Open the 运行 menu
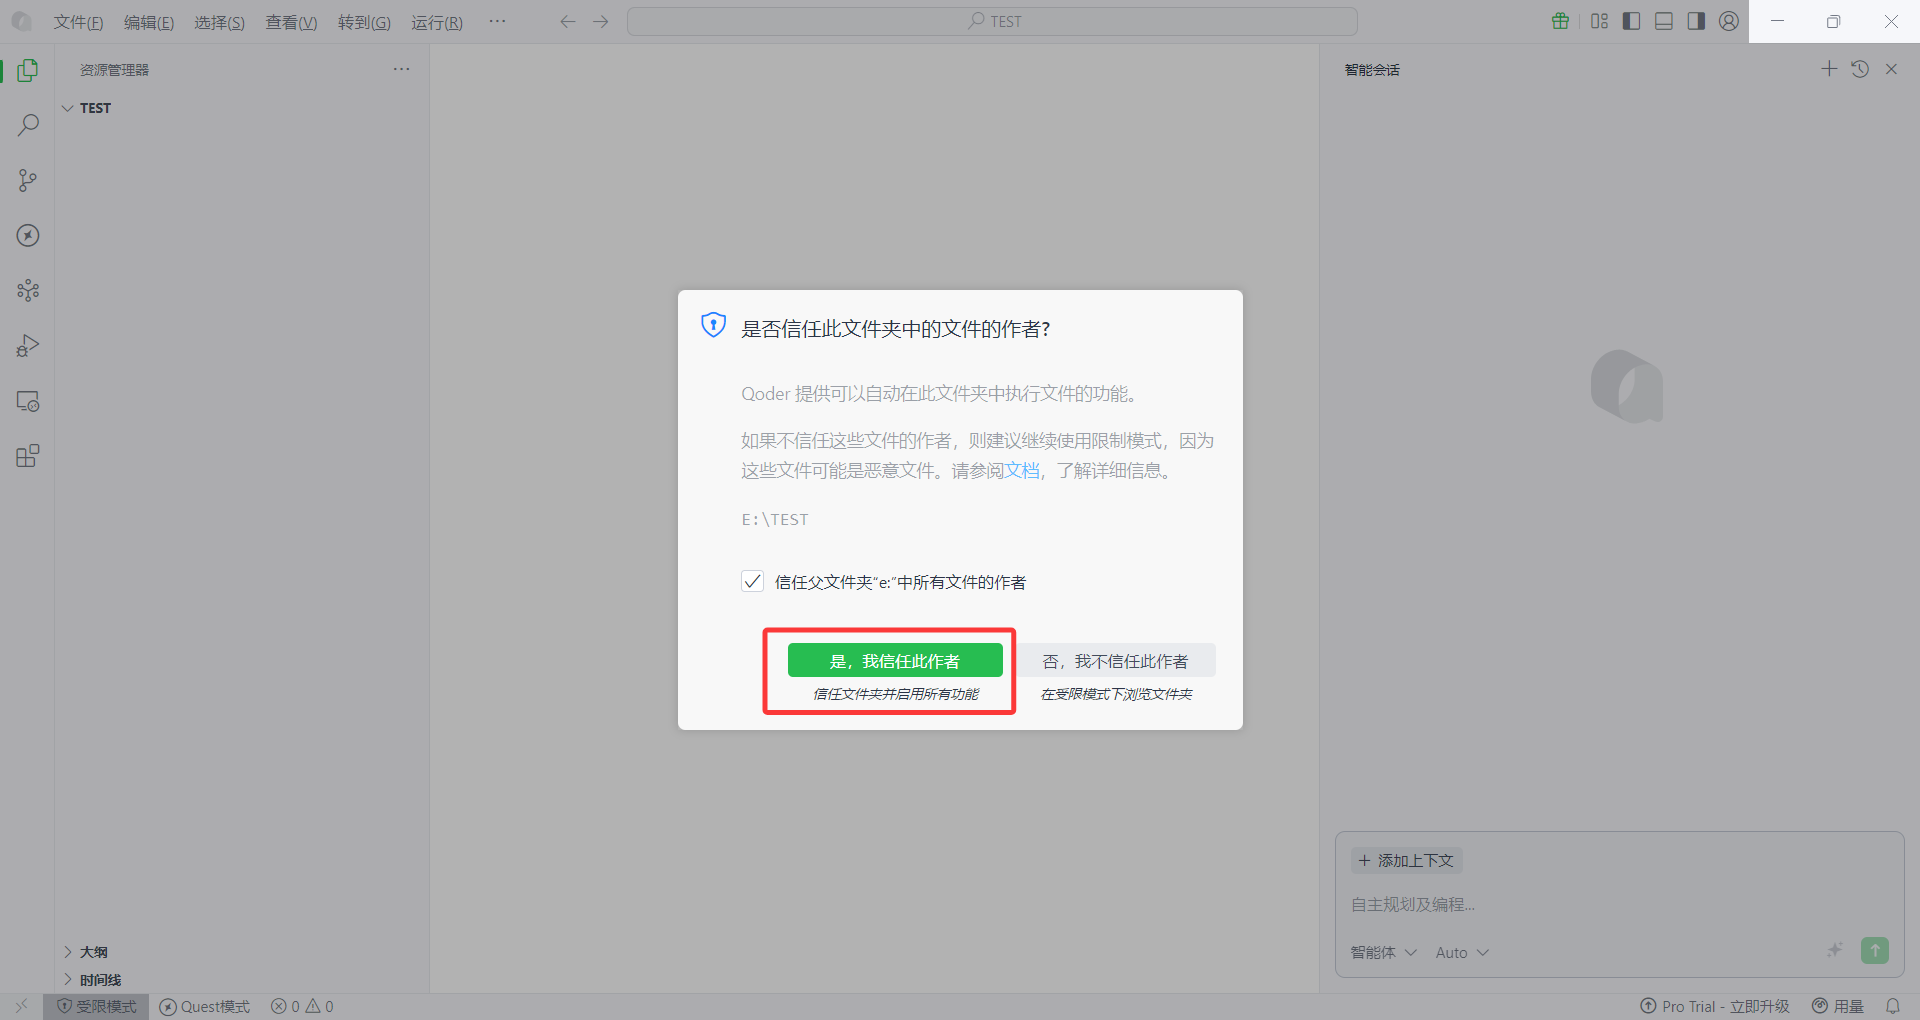 pyautogui.click(x=436, y=21)
